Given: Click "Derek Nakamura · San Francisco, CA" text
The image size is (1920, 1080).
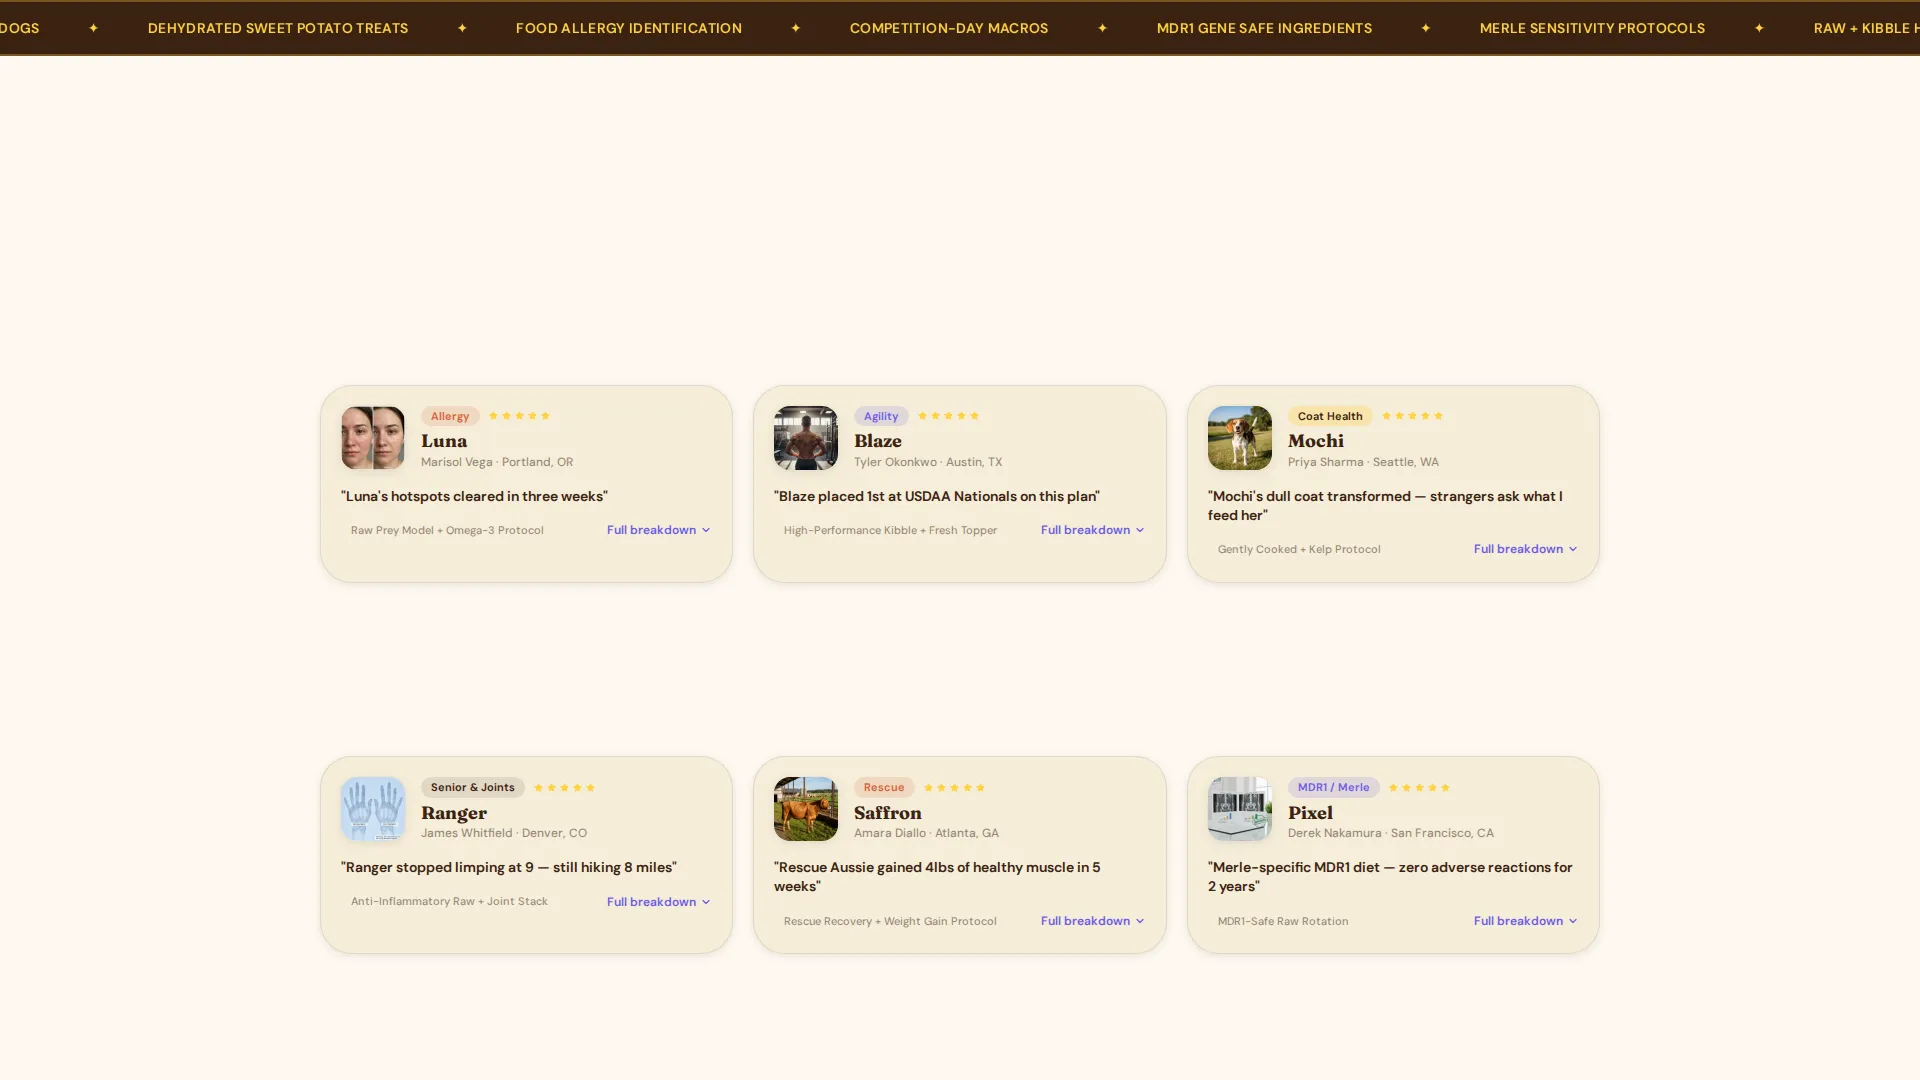Looking at the screenshot, I should [1391, 833].
